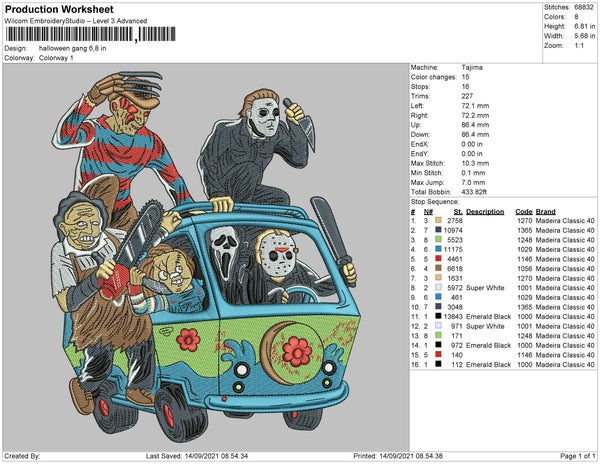Click "Super White" description in row 8
The image size is (600, 464).
click(485, 288)
